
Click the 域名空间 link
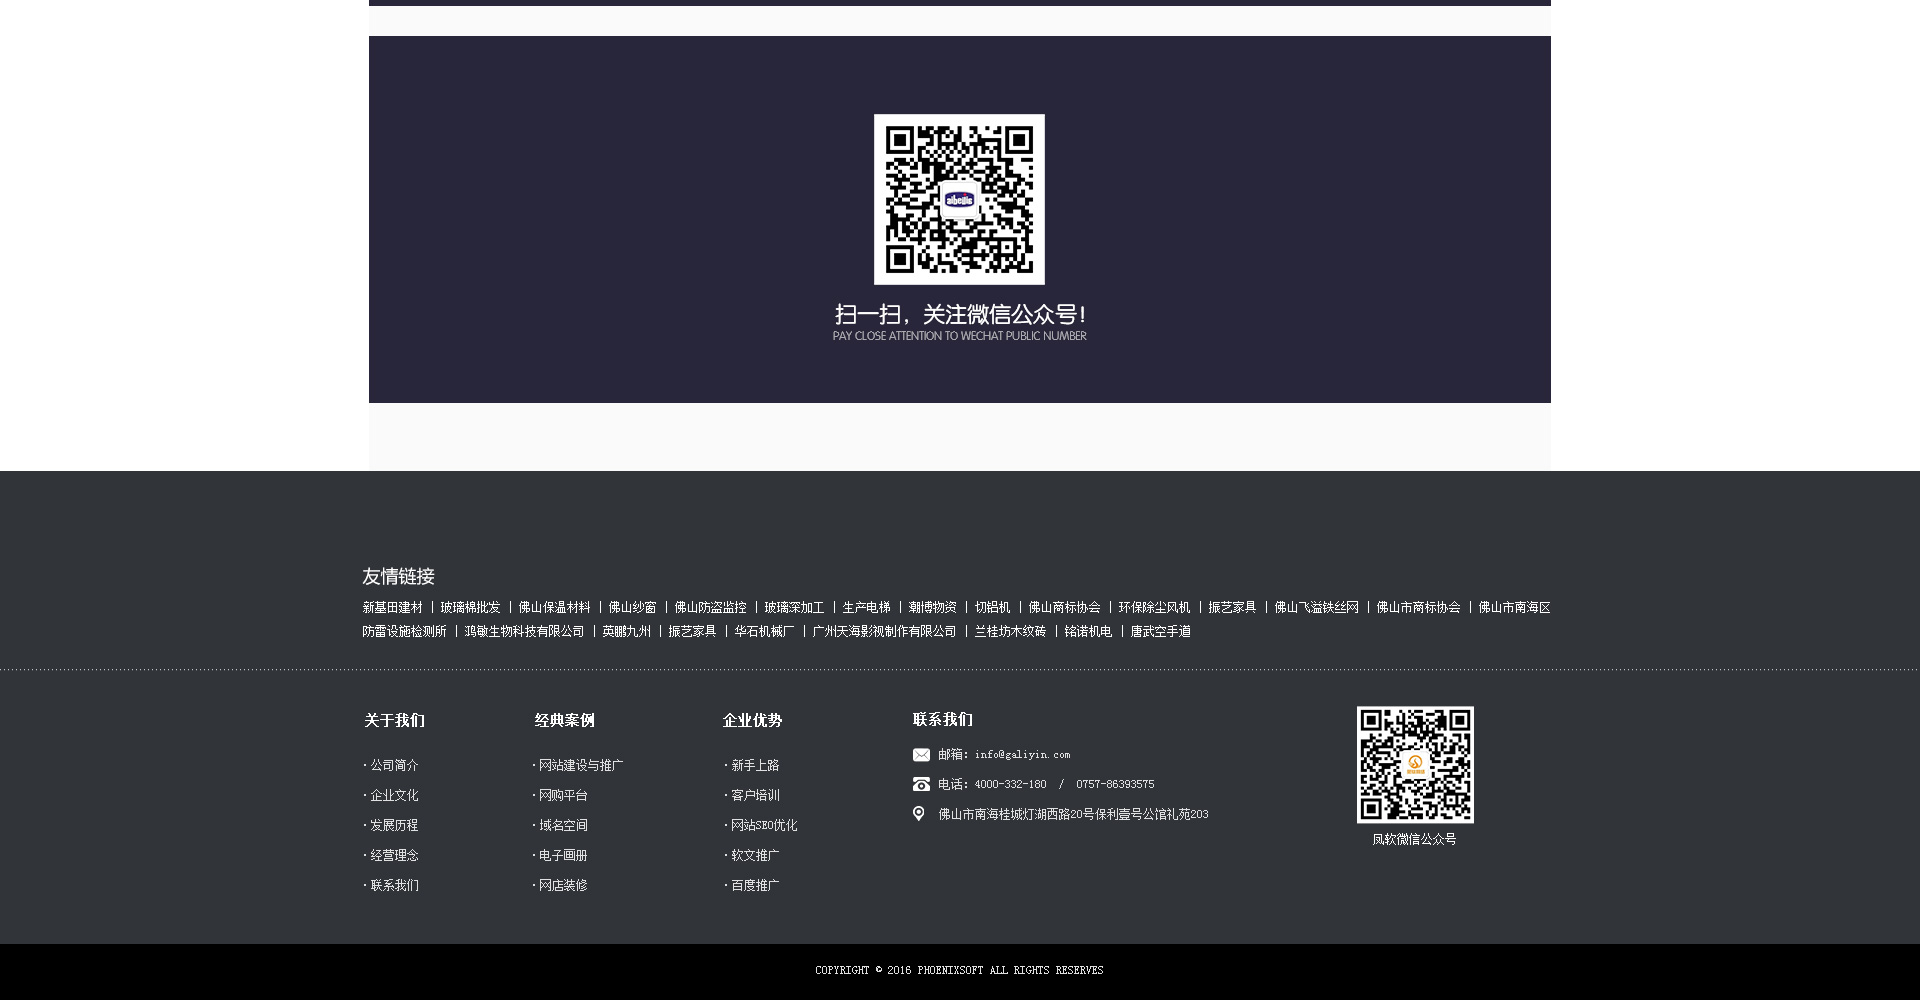[563, 826]
